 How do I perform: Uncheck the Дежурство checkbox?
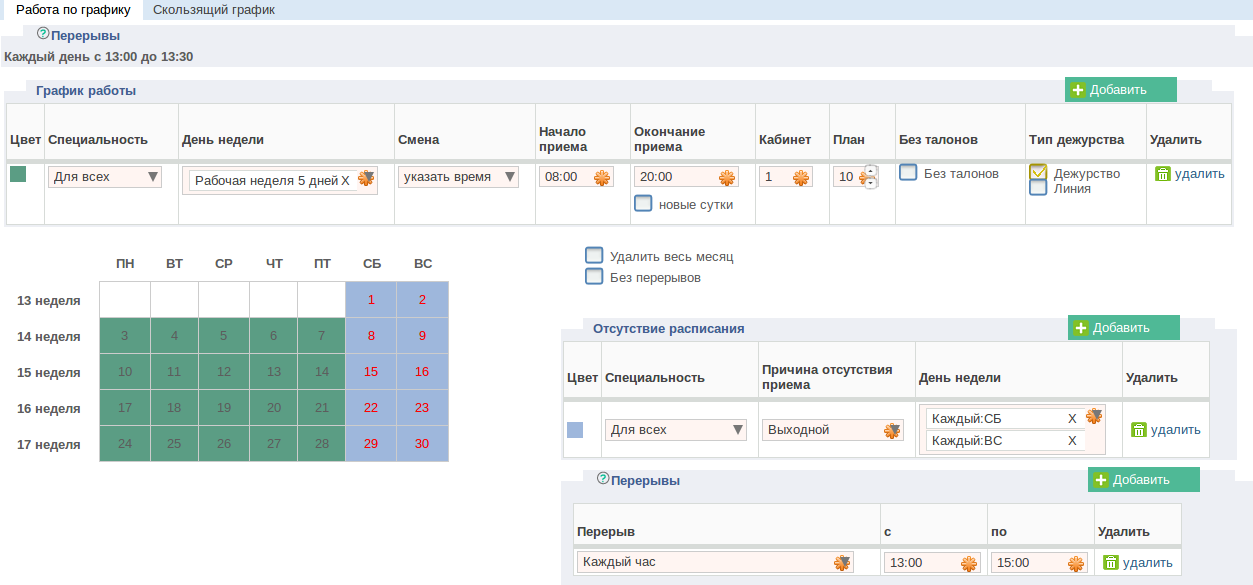coord(1038,173)
